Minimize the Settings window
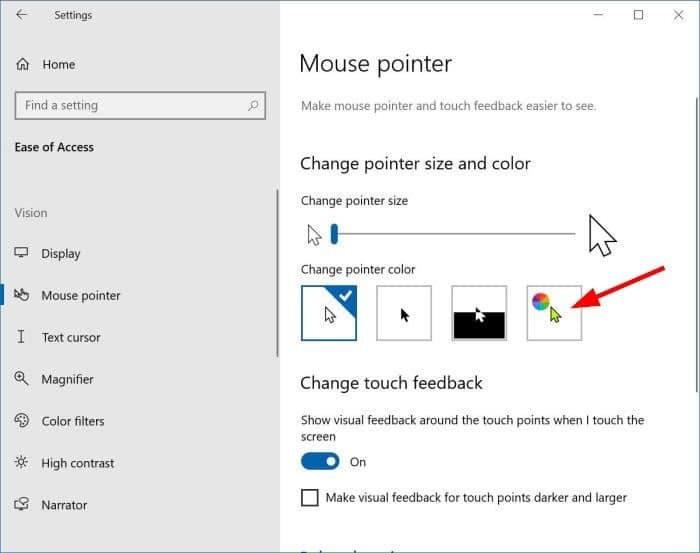This screenshot has width=700, height=553. tap(598, 15)
